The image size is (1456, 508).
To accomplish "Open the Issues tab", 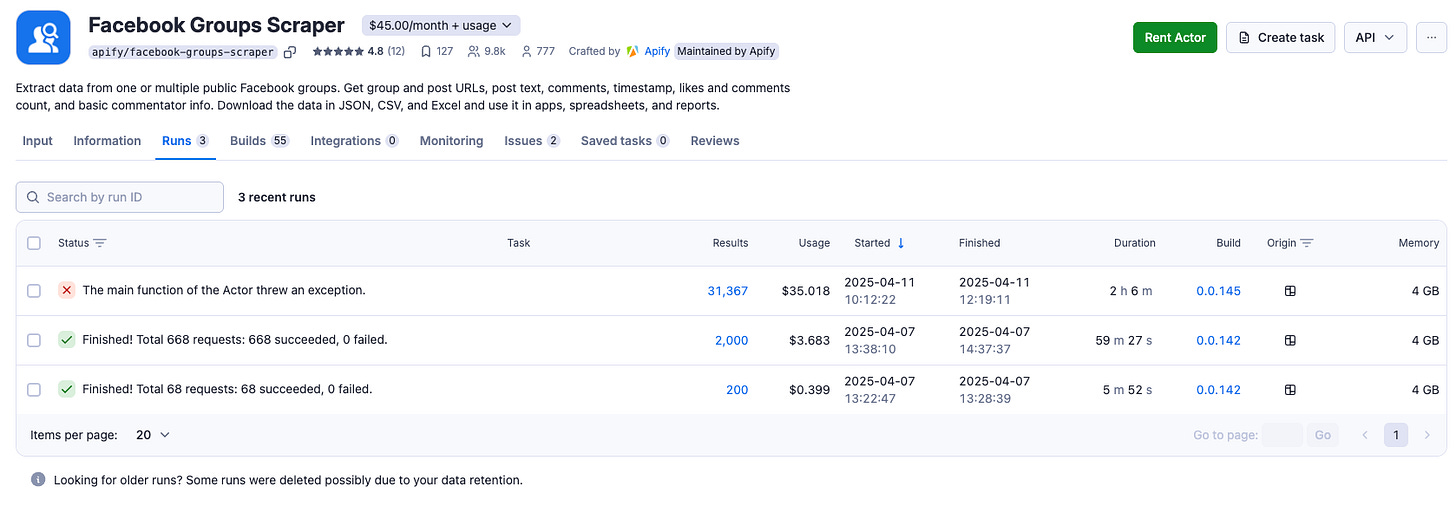I will click(x=532, y=141).
